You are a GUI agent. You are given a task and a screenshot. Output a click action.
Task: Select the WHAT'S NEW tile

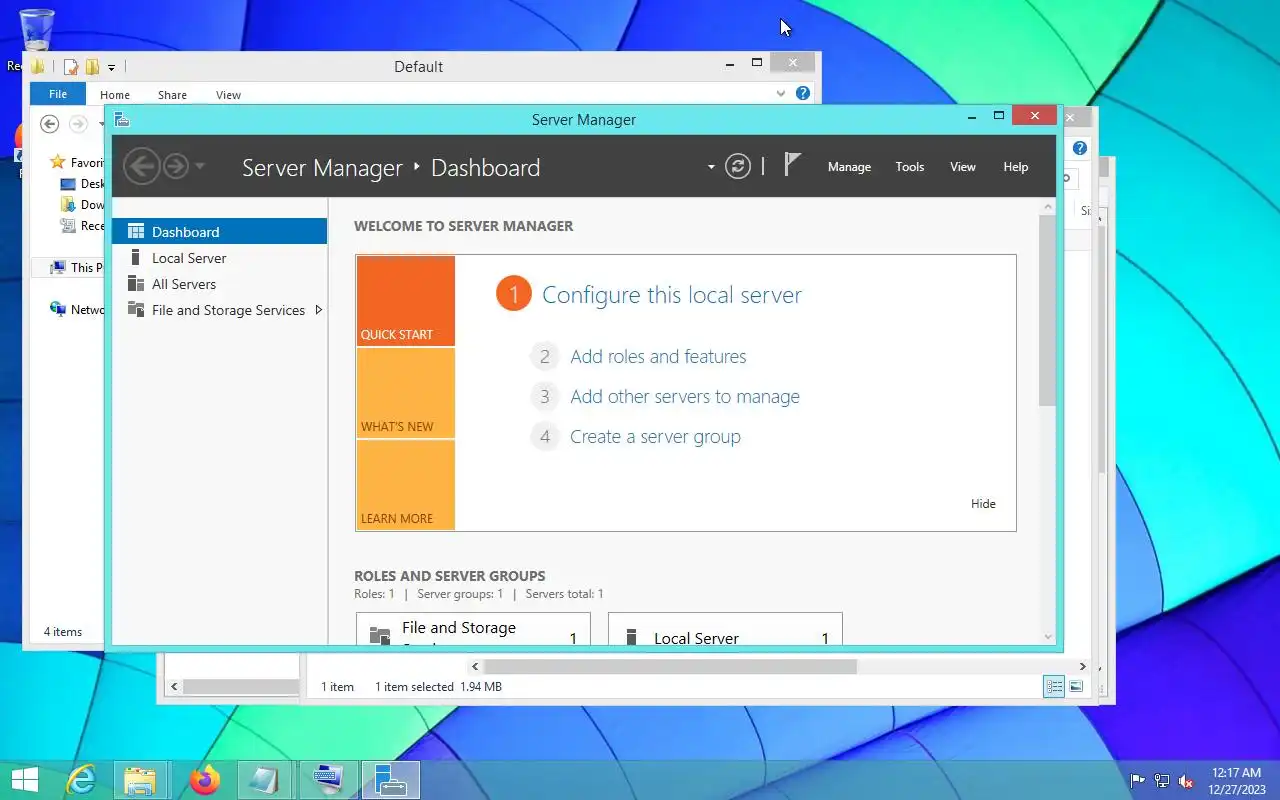click(x=406, y=393)
